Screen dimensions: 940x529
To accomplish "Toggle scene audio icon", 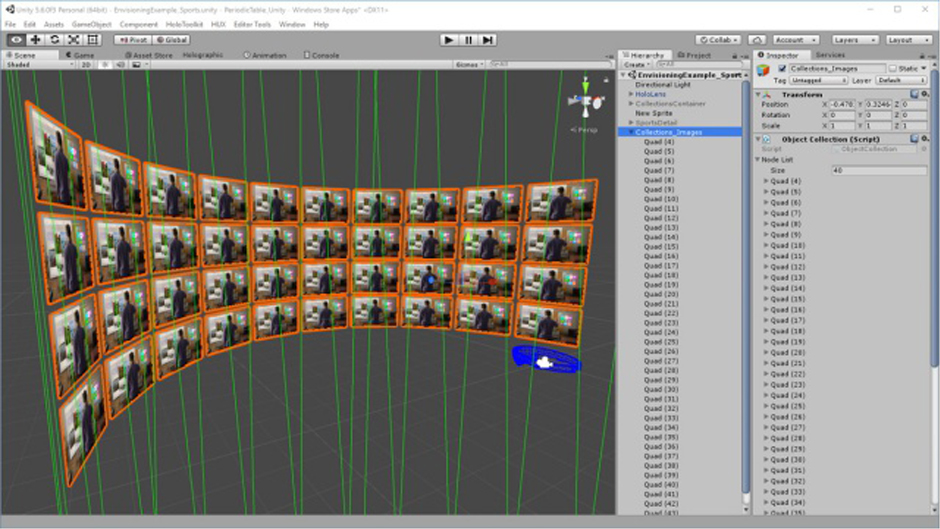I will pos(120,65).
